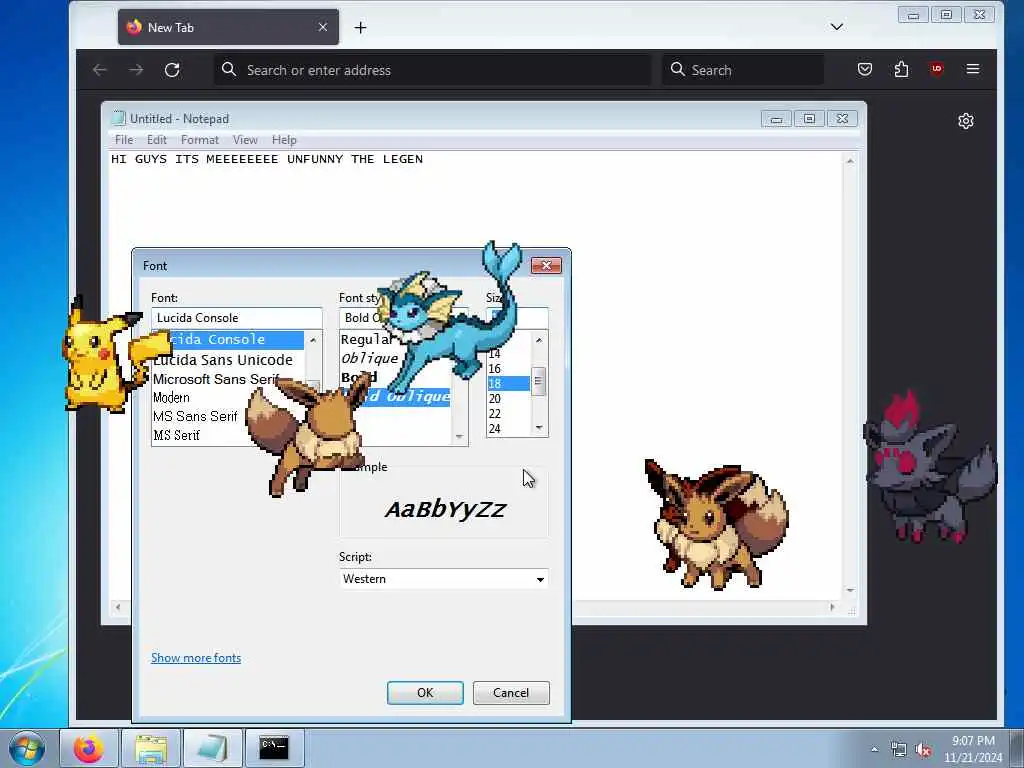Choose Modern in font list
Viewport: 1024px width, 768px height.
171,398
